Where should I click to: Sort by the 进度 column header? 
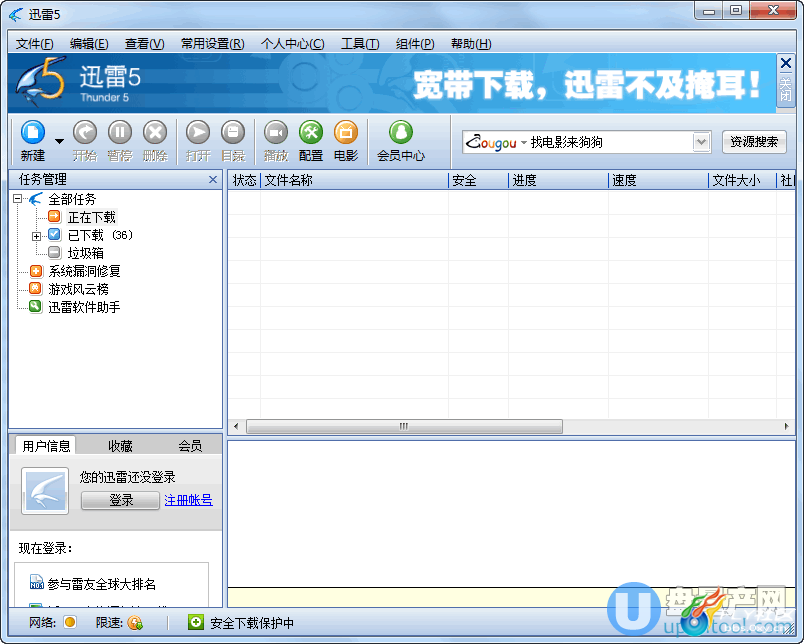coord(558,180)
